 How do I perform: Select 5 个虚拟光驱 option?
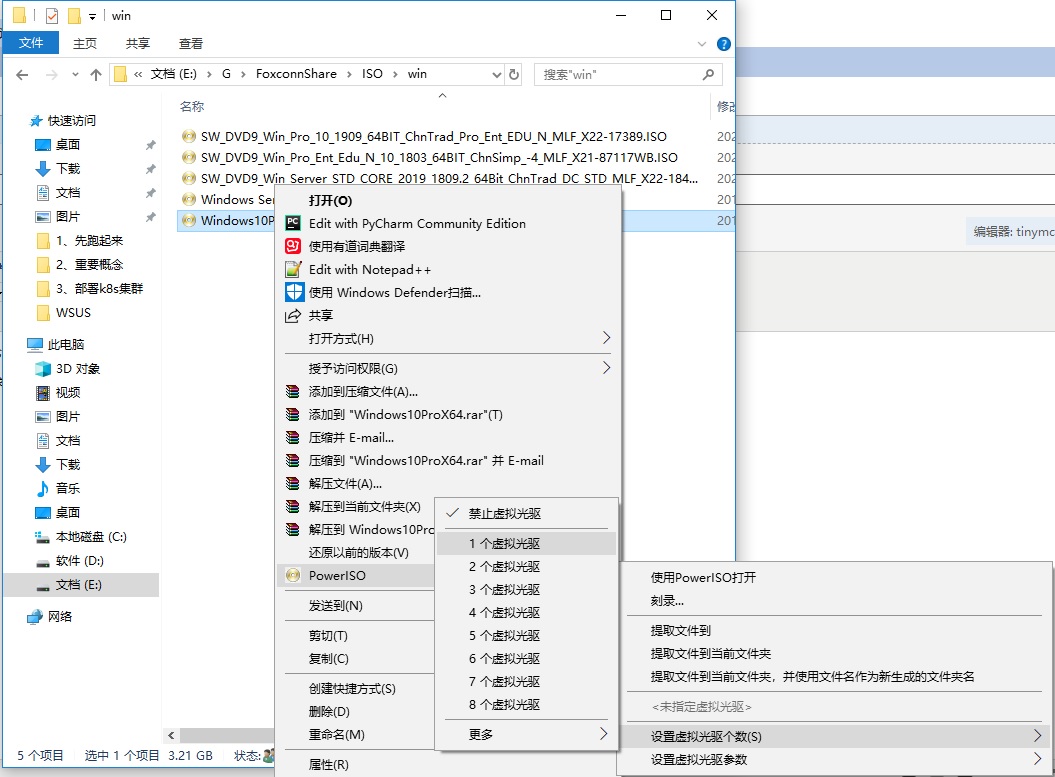click(x=525, y=635)
